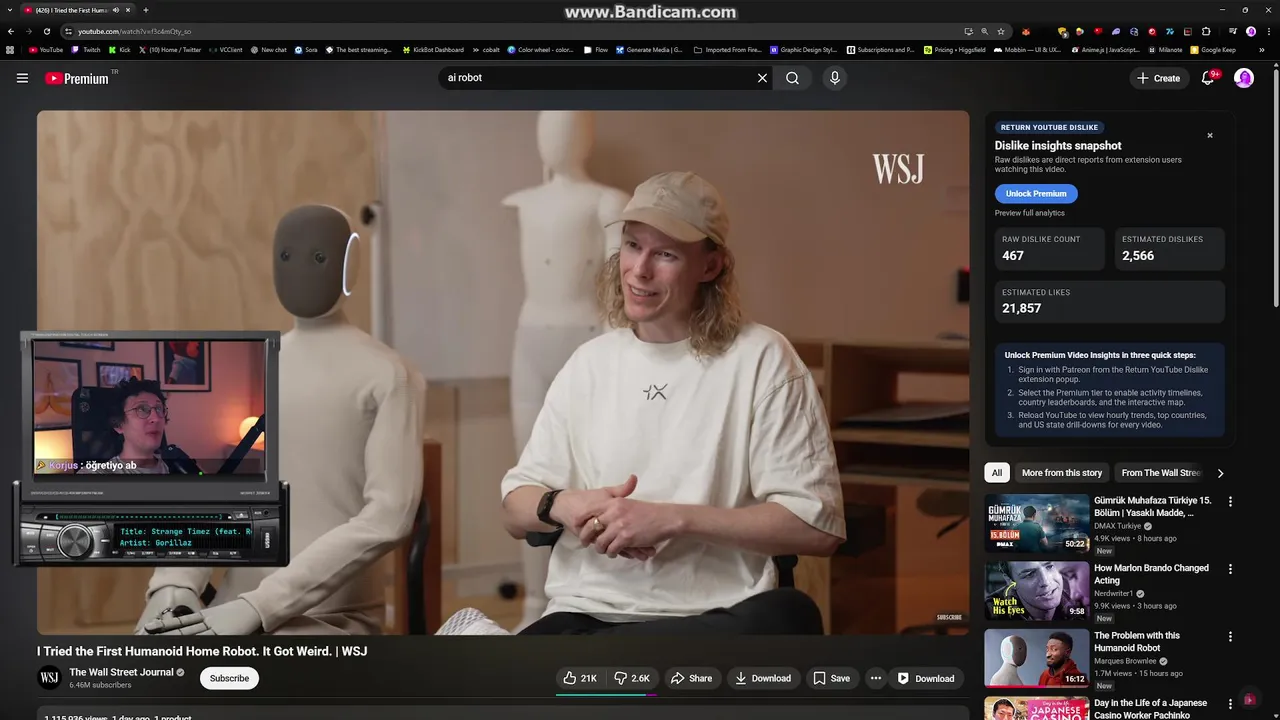
Task: Clear the search box with the X icon
Action: click(x=762, y=78)
